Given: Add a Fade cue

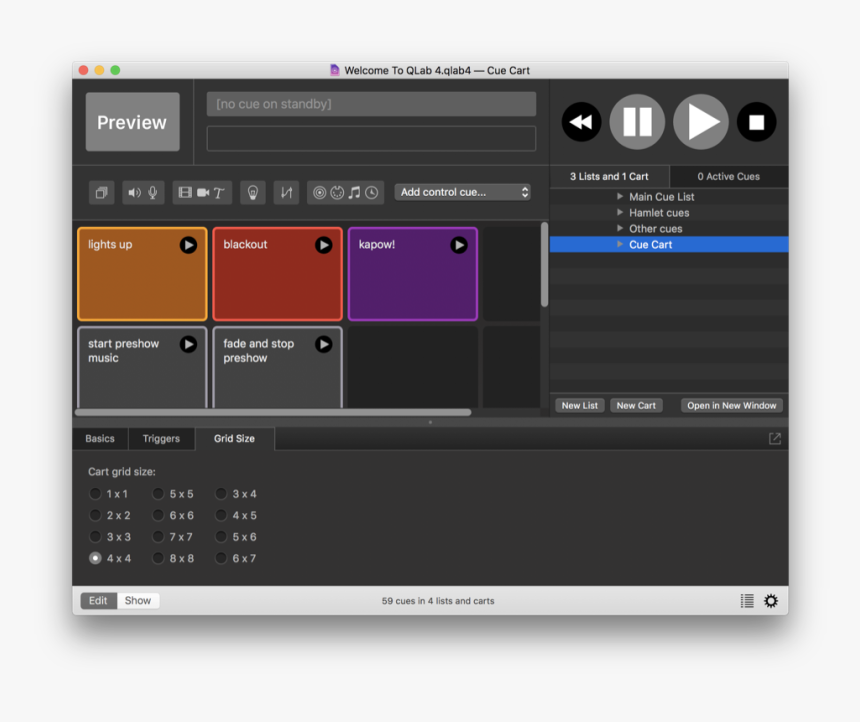Looking at the screenshot, I should click(x=286, y=193).
